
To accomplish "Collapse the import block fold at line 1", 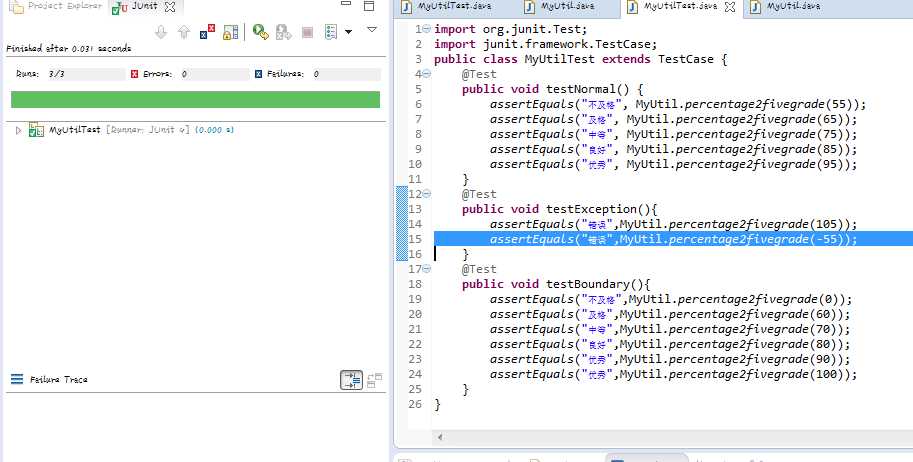I will pyautogui.click(x=427, y=29).
